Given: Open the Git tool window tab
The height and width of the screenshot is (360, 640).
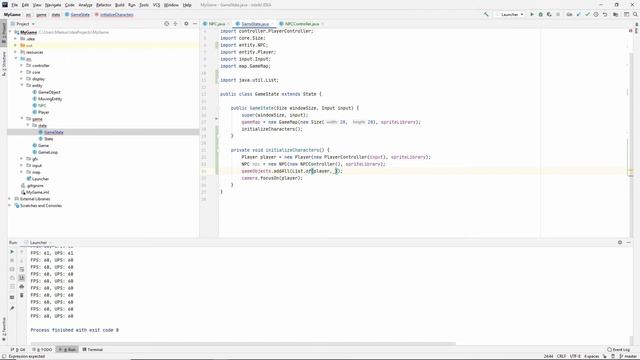Looking at the screenshot, I should 18,349.
